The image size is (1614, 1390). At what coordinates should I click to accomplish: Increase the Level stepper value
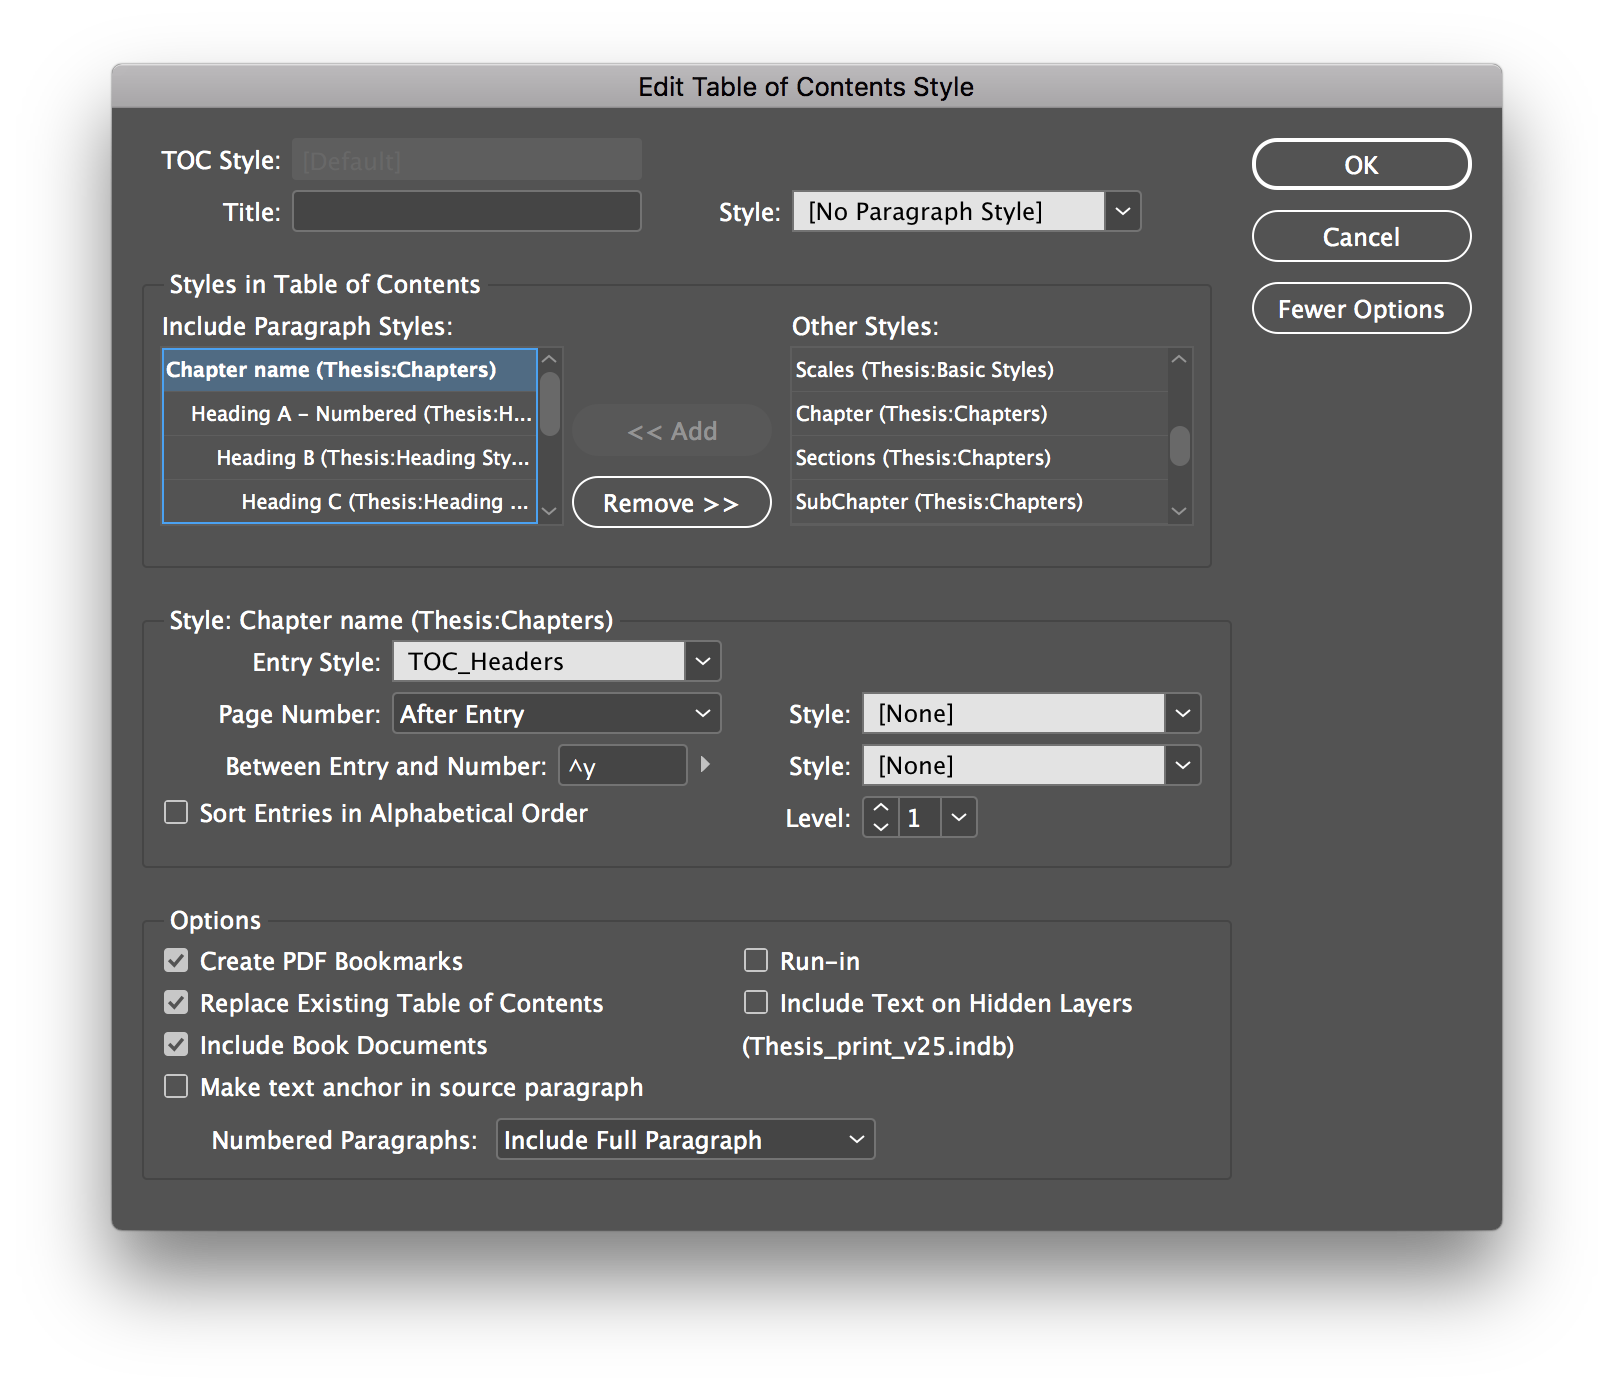pos(880,807)
